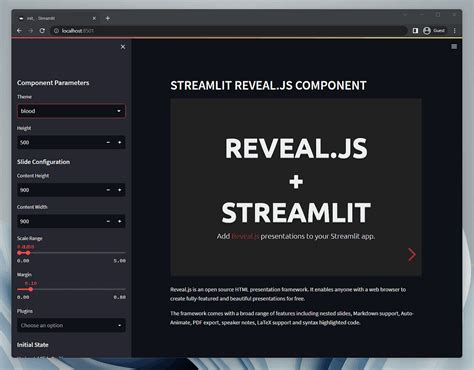
Task: Open the Streamlit hamburger menu
Action: tap(454, 47)
